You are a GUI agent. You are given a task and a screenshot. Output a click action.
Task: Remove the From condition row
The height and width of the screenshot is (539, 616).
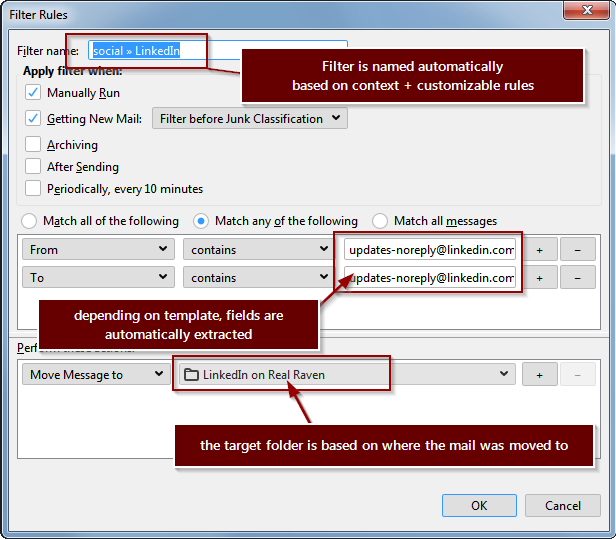pyautogui.click(x=578, y=249)
